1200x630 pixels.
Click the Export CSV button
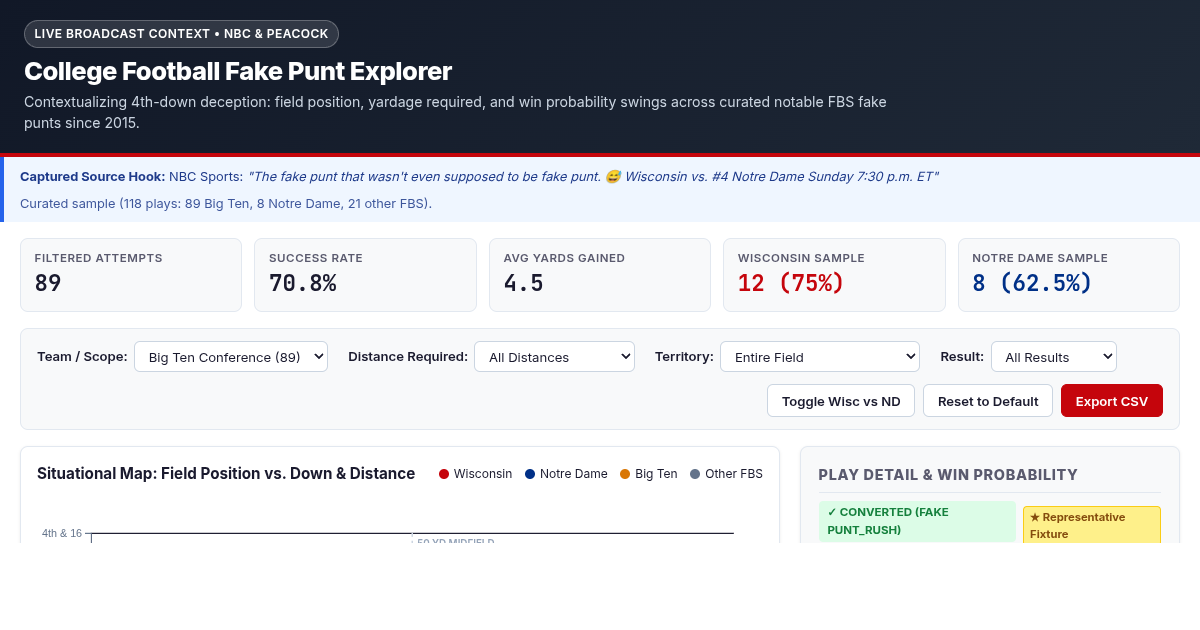(1112, 401)
